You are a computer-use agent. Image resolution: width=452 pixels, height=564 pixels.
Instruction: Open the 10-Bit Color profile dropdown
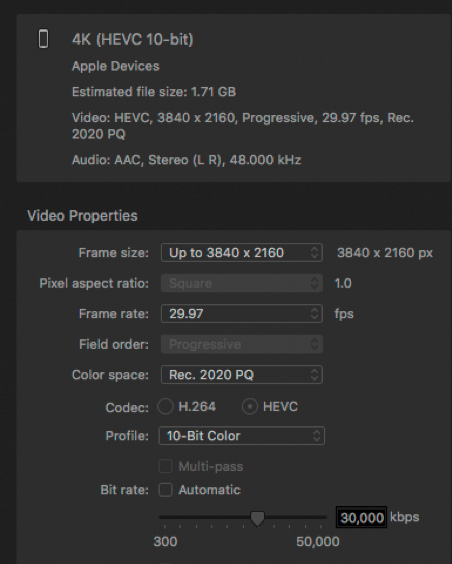(242, 436)
